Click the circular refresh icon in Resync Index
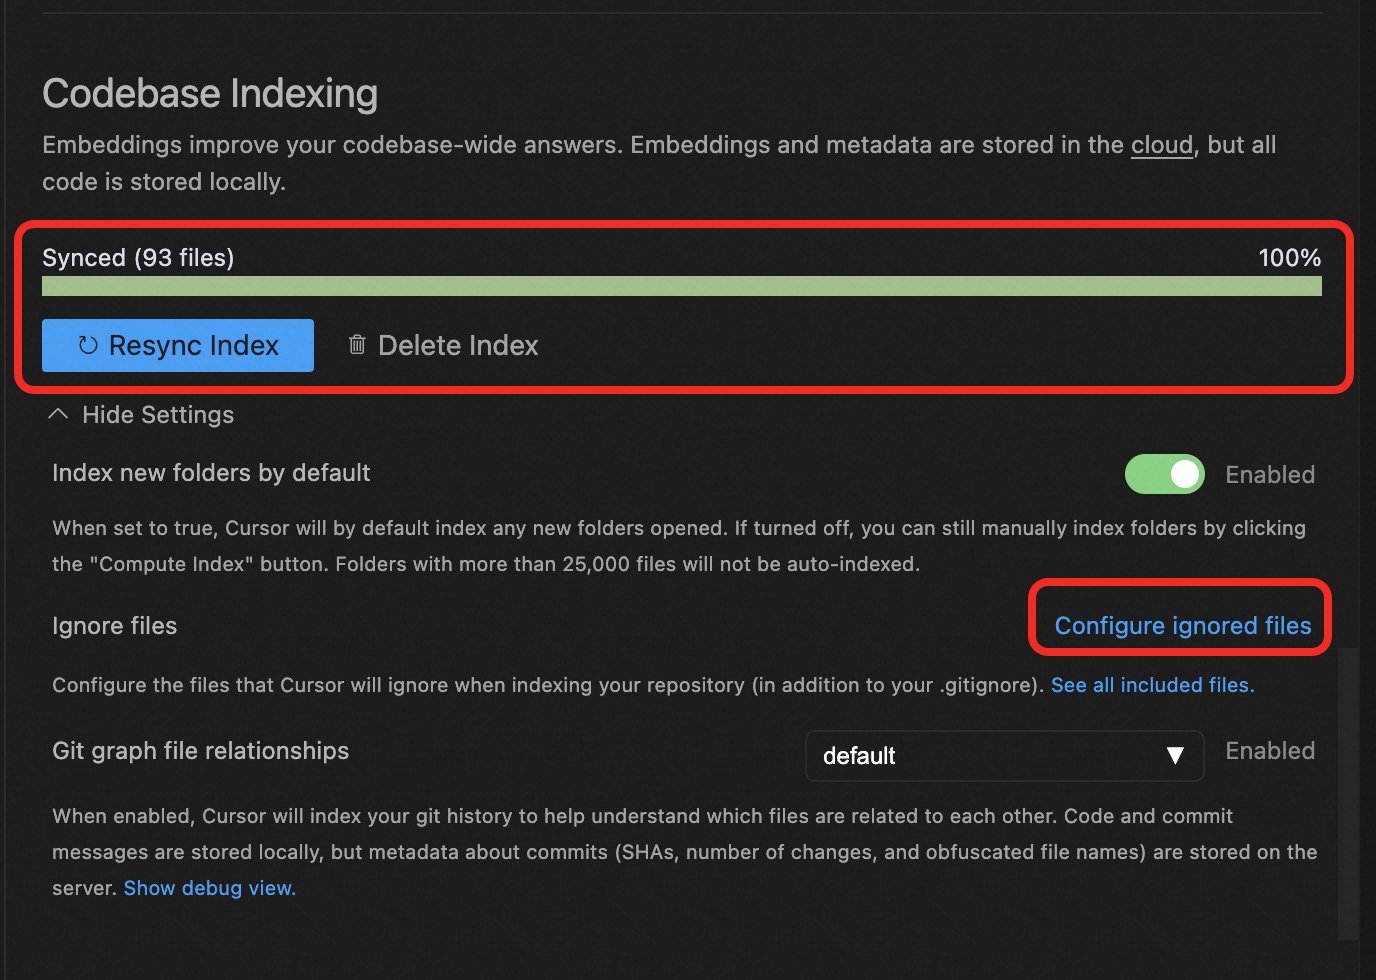Viewport: 1376px width, 980px height. tap(88, 345)
